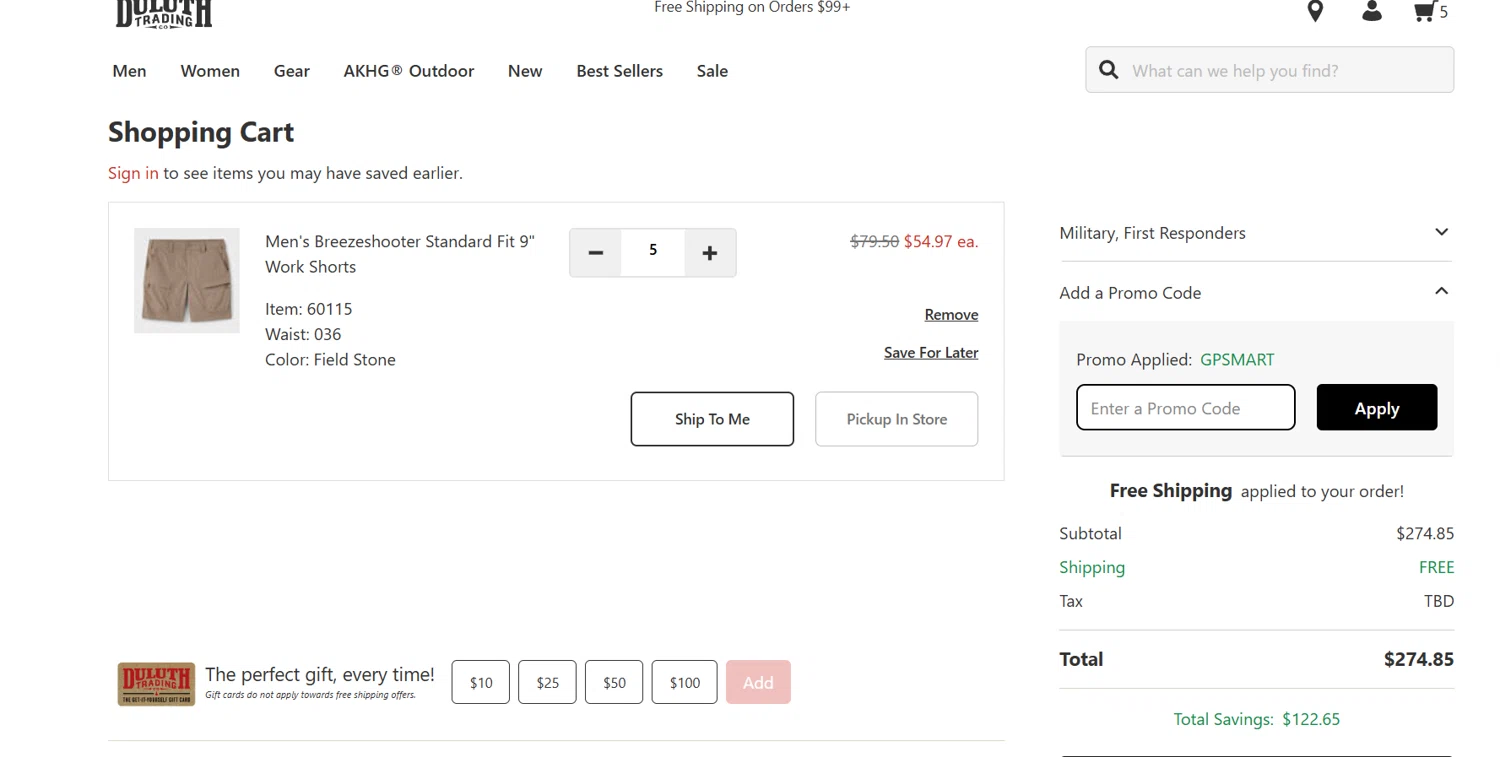Increase quantity with plus button

click(710, 253)
